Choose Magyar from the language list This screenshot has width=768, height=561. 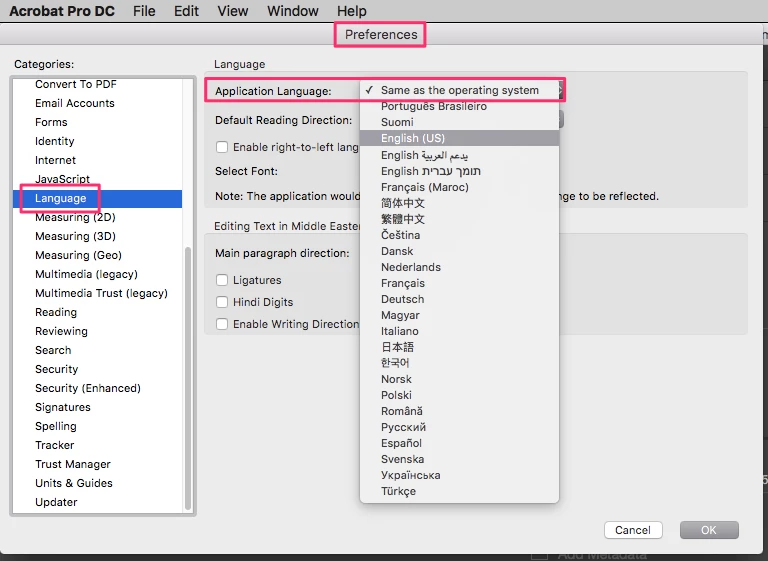[459, 316]
